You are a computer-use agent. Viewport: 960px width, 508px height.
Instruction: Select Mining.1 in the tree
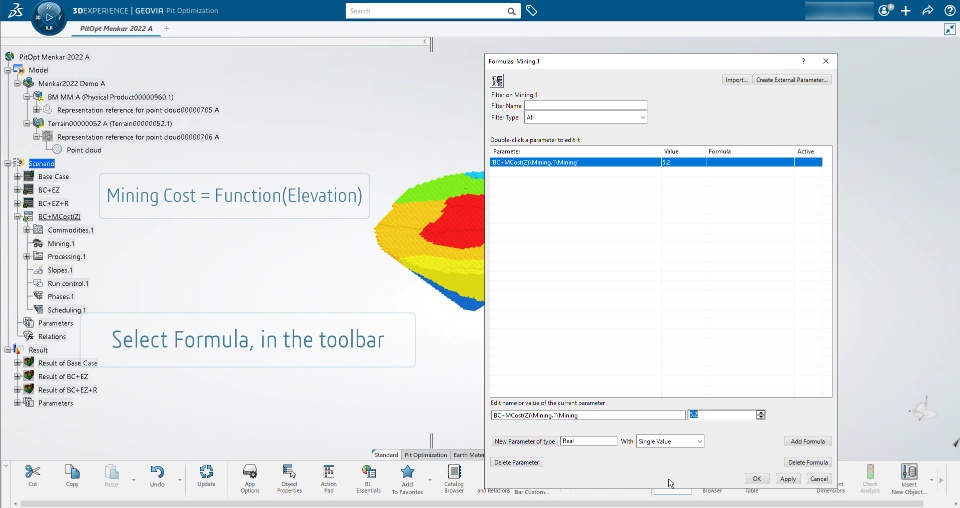click(61, 244)
